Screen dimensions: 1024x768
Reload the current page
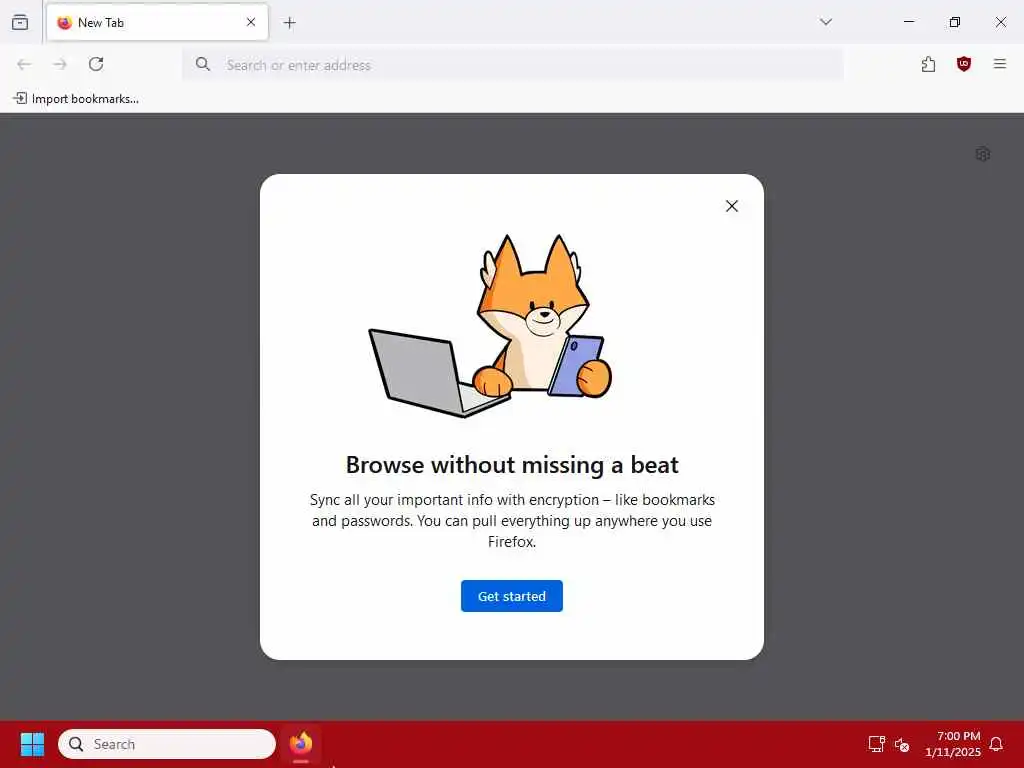(x=96, y=64)
